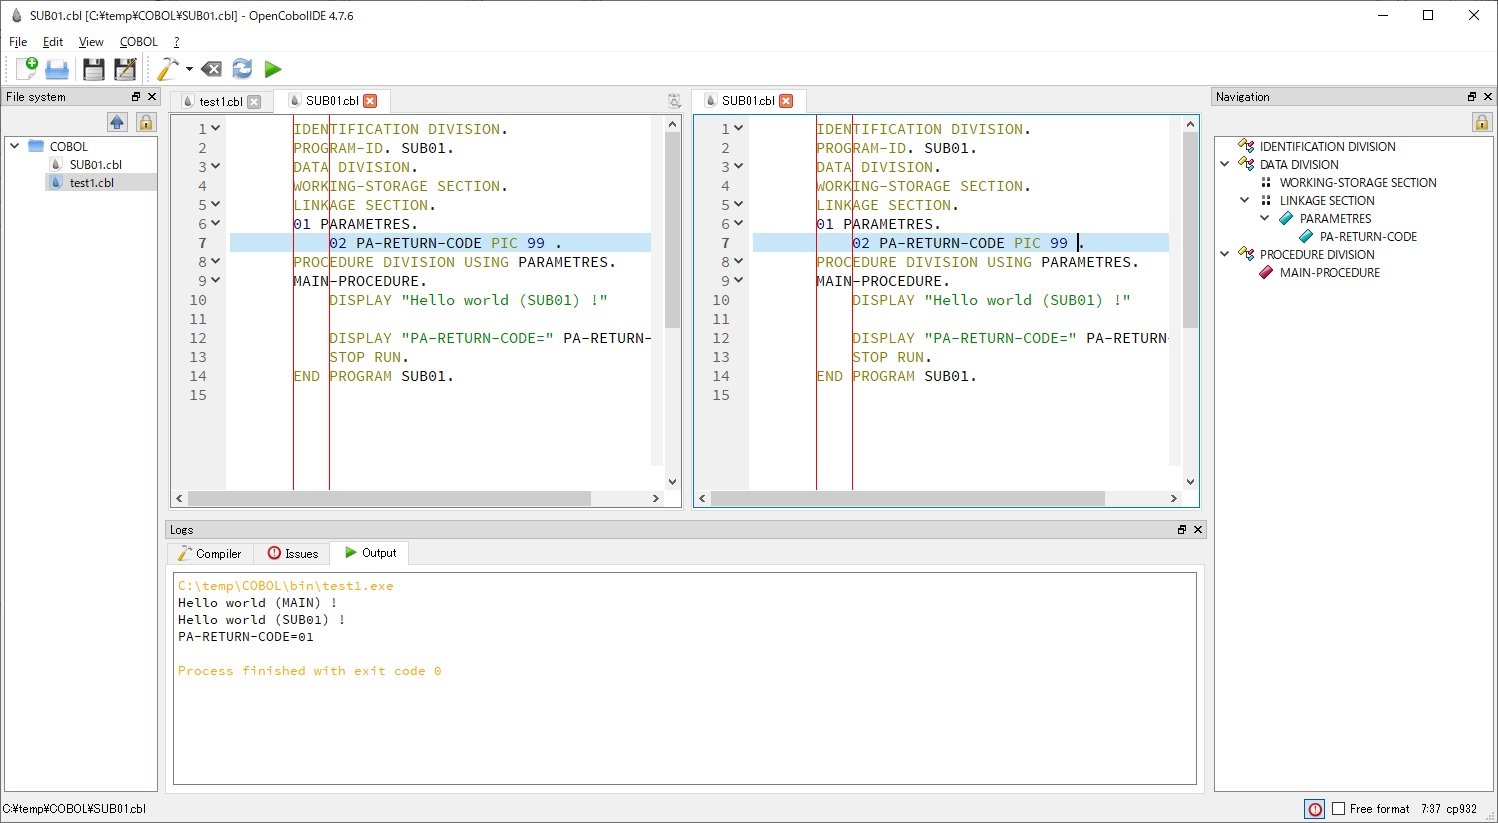Image resolution: width=1498 pixels, height=823 pixels.
Task: Open the compile options dropdown arrow
Action: (189, 69)
